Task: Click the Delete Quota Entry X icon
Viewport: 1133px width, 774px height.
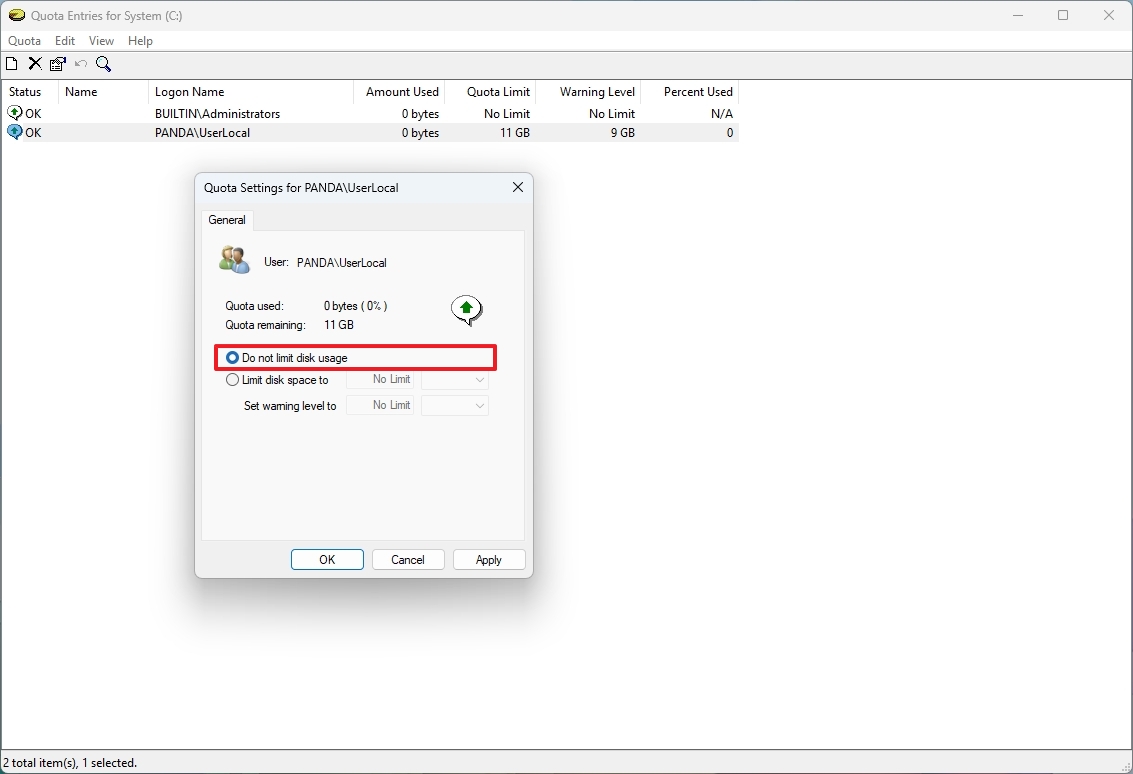Action: 35,64
